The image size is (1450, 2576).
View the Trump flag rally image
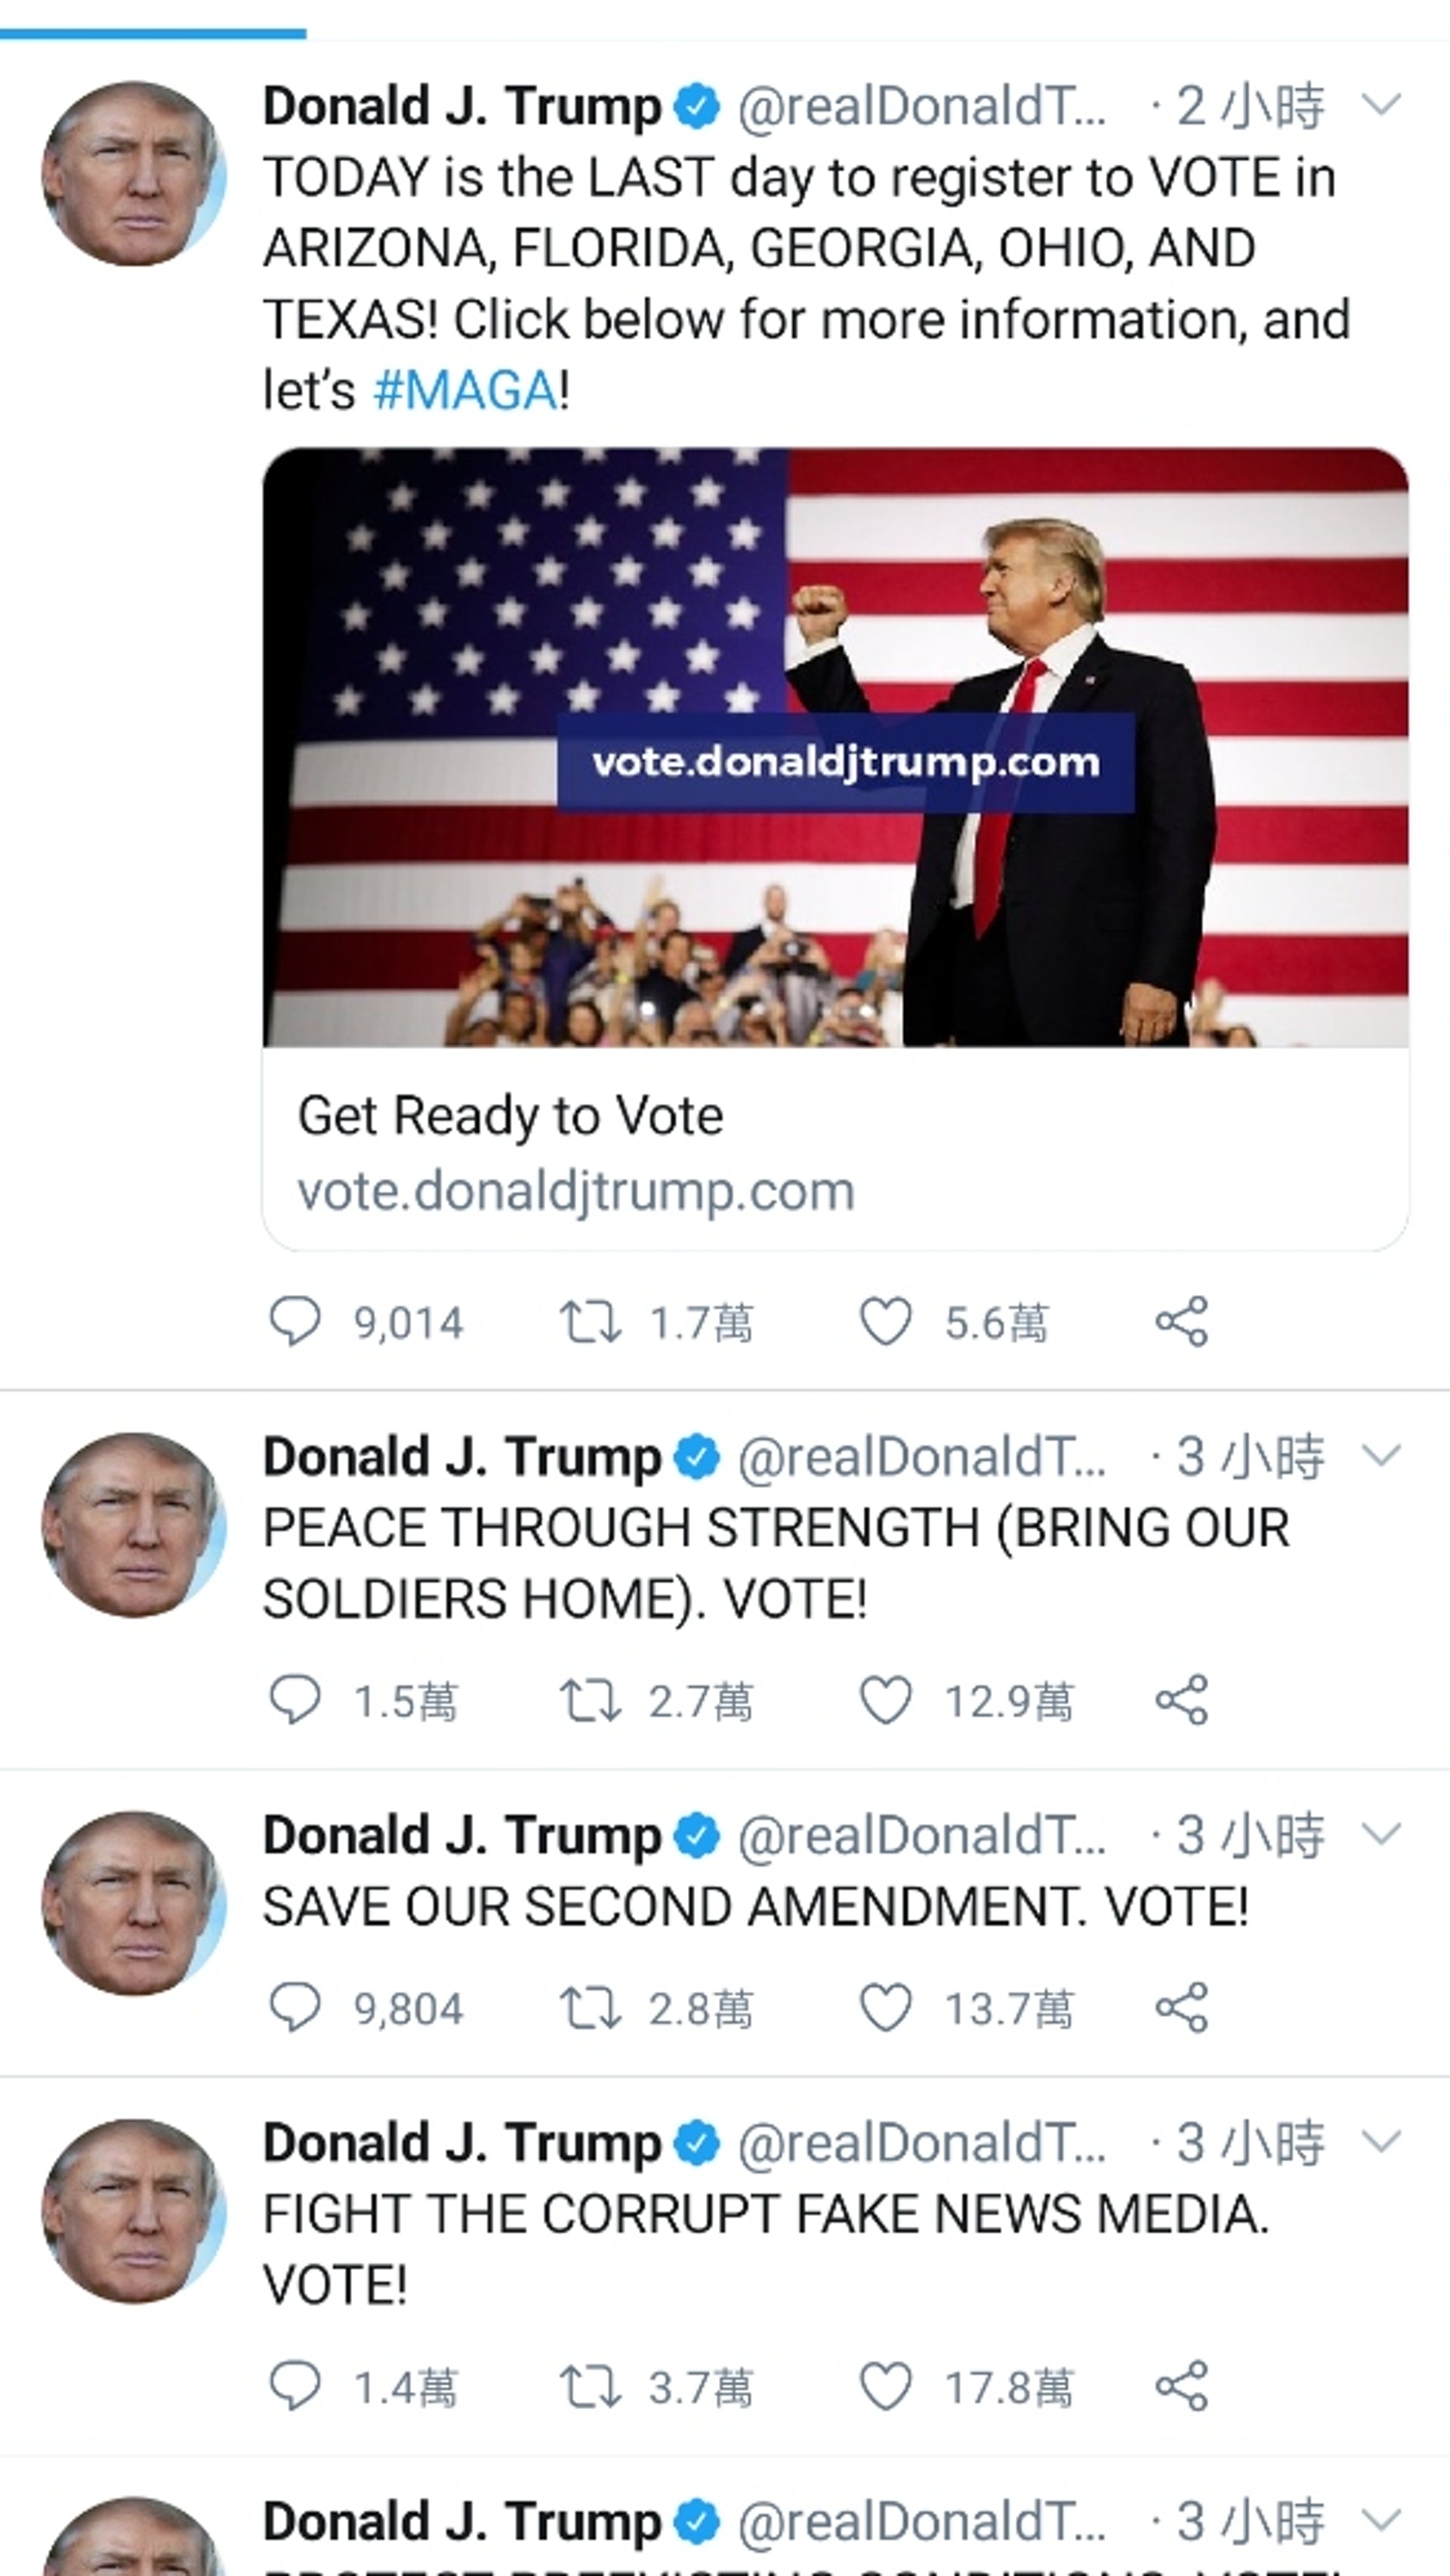(836, 747)
